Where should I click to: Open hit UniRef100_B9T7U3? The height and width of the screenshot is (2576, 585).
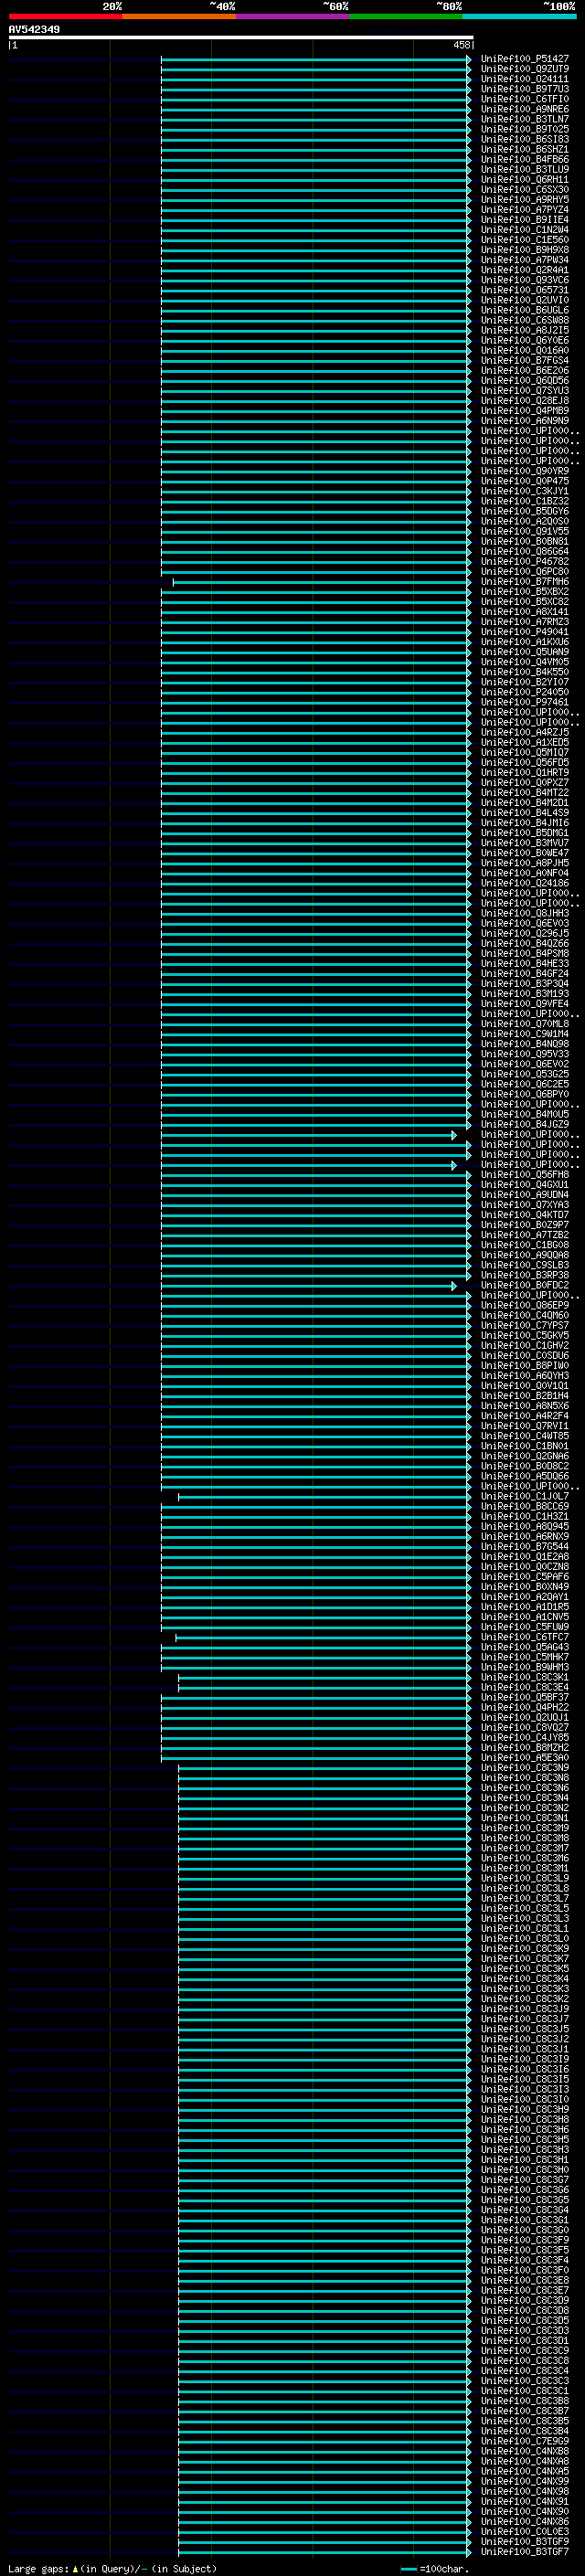tap(524, 89)
